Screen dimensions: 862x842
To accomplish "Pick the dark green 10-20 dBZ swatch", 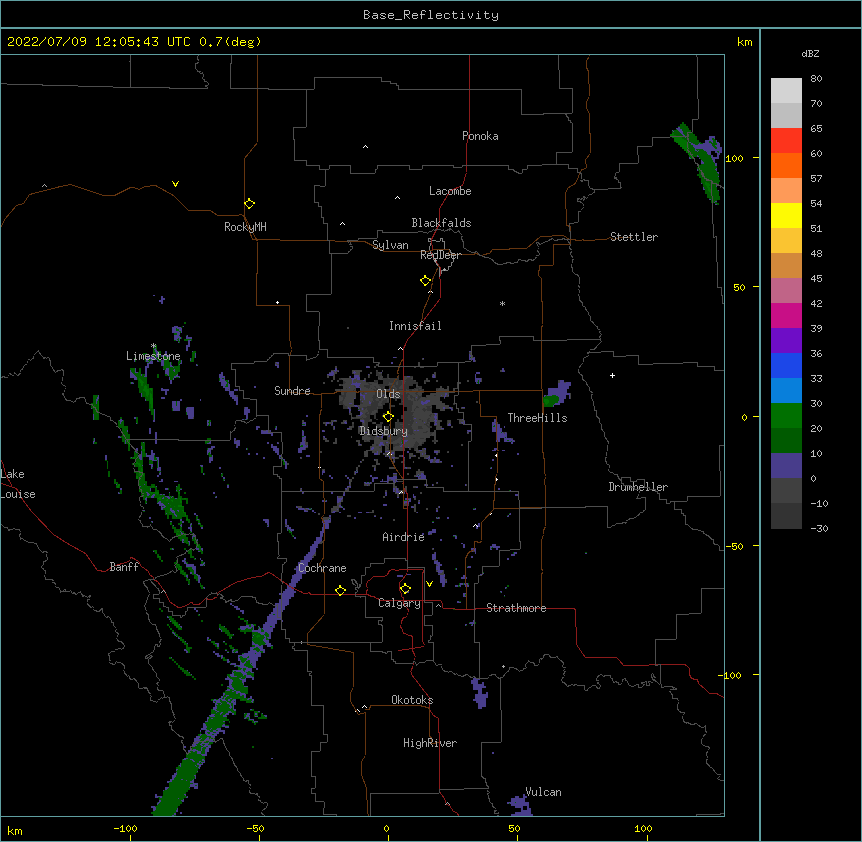I will coord(786,441).
